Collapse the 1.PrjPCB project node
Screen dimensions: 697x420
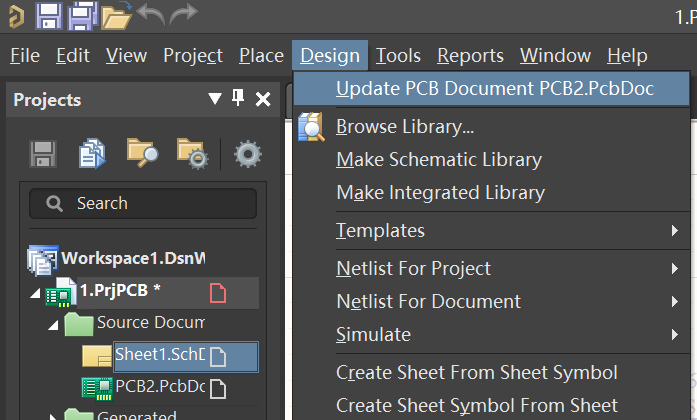[x=37, y=294]
